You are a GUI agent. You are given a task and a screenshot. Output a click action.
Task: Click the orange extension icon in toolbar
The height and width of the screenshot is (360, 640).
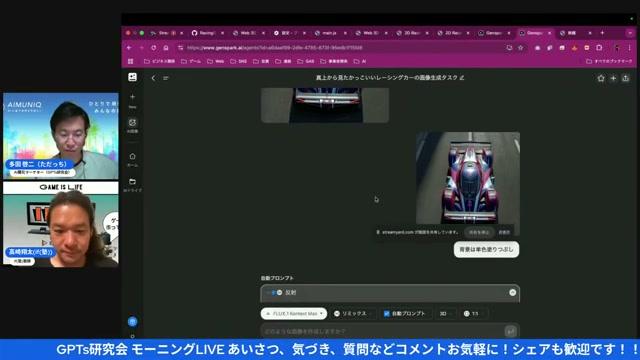click(575, 48)
